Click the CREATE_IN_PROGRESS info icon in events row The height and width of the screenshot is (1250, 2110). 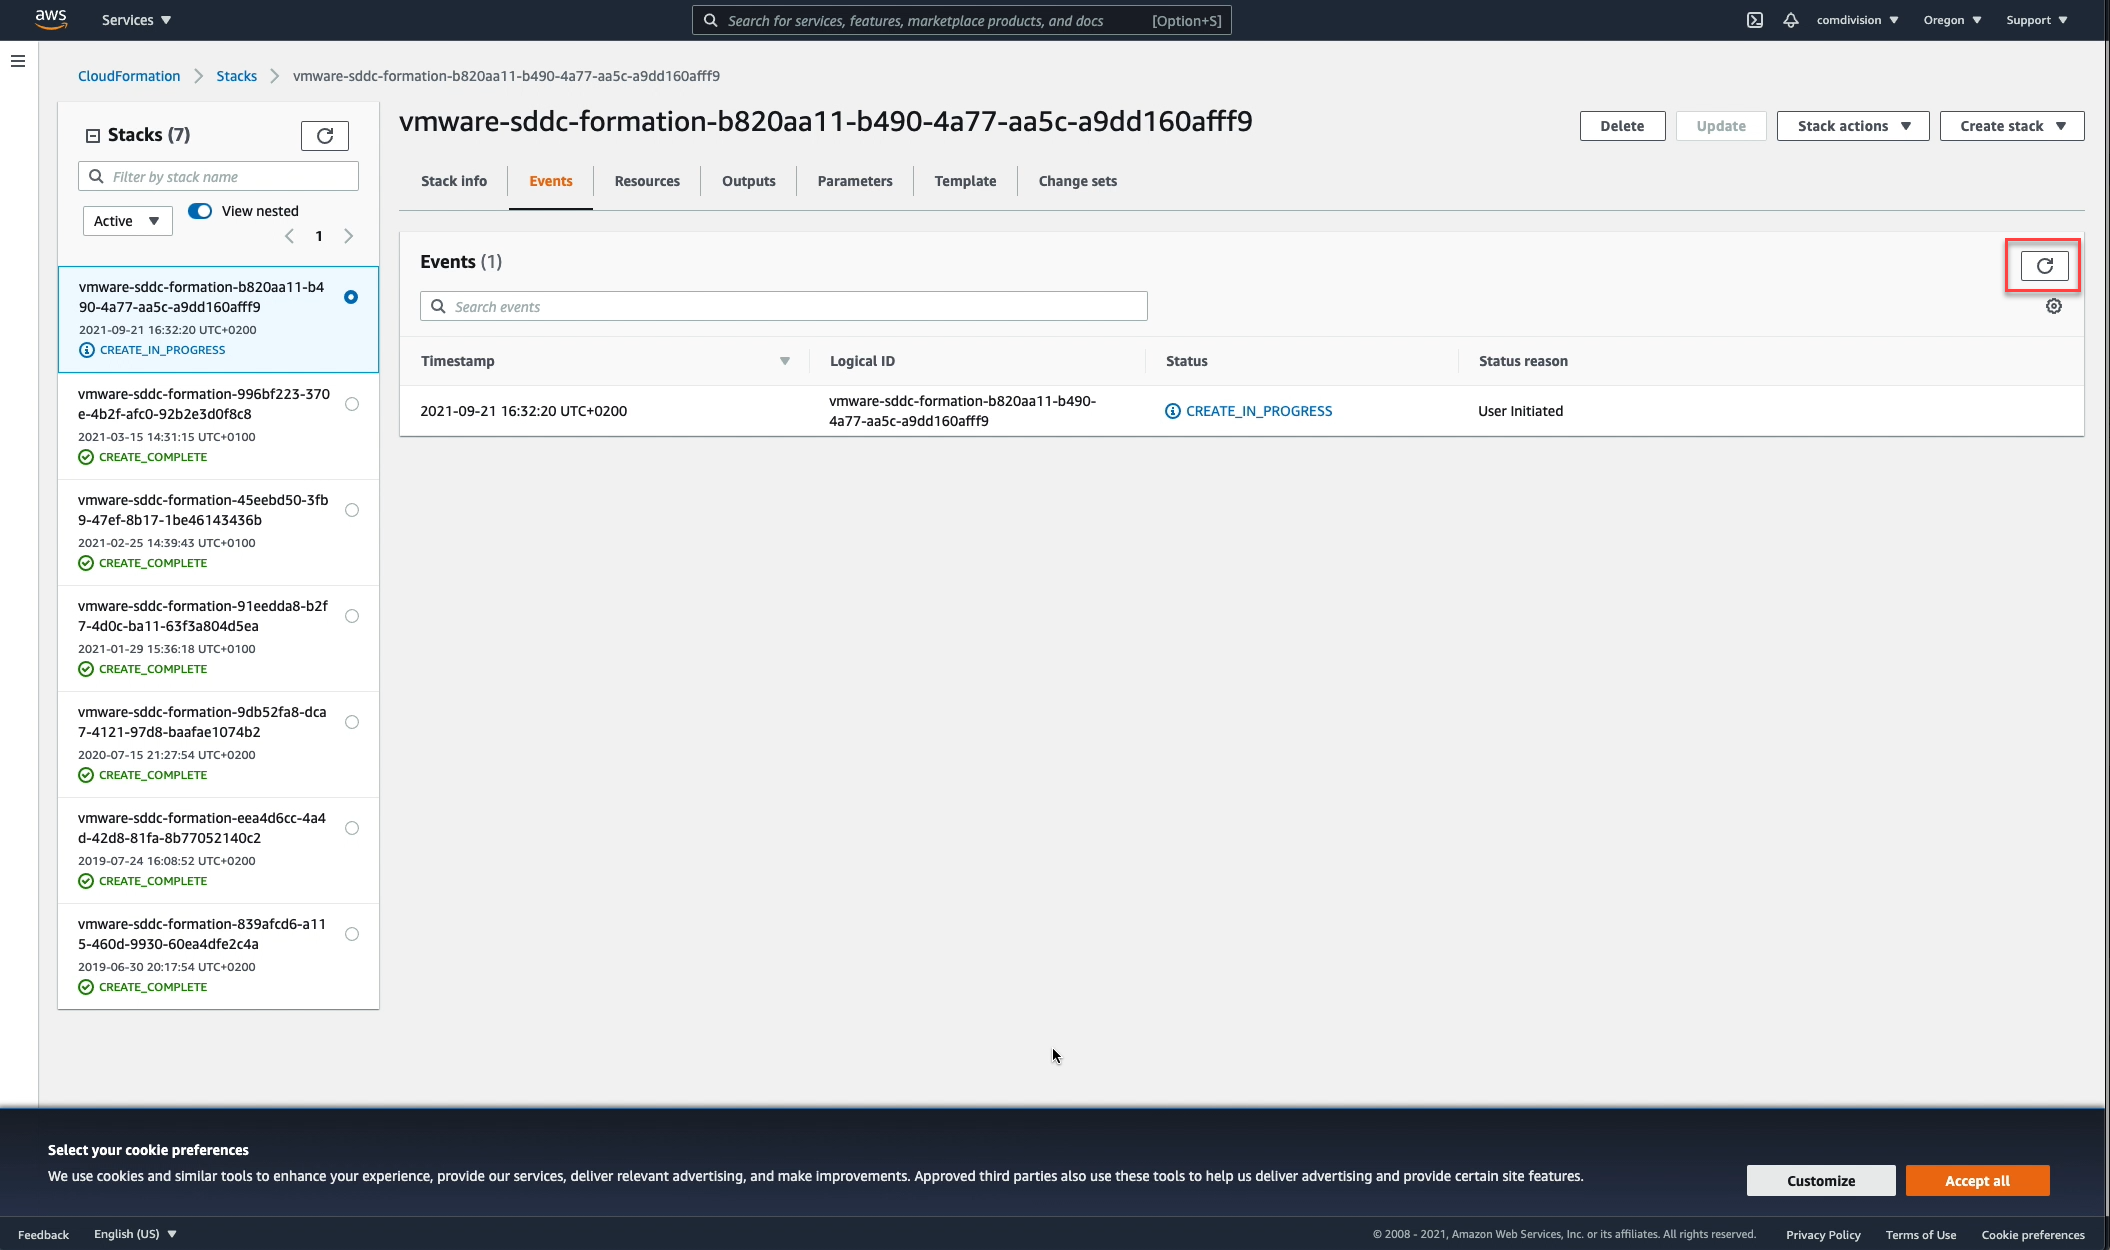1173,411
